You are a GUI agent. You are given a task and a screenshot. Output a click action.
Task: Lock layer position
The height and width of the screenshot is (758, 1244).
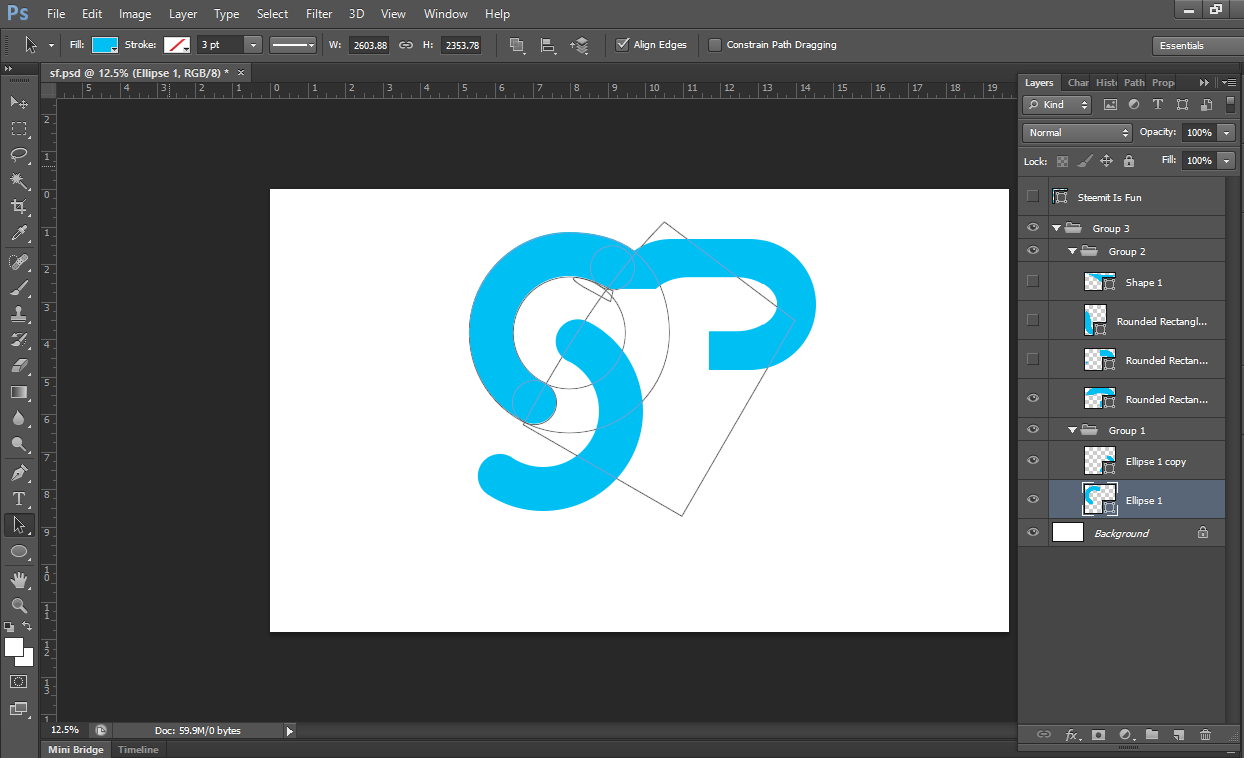(1106, 161)
